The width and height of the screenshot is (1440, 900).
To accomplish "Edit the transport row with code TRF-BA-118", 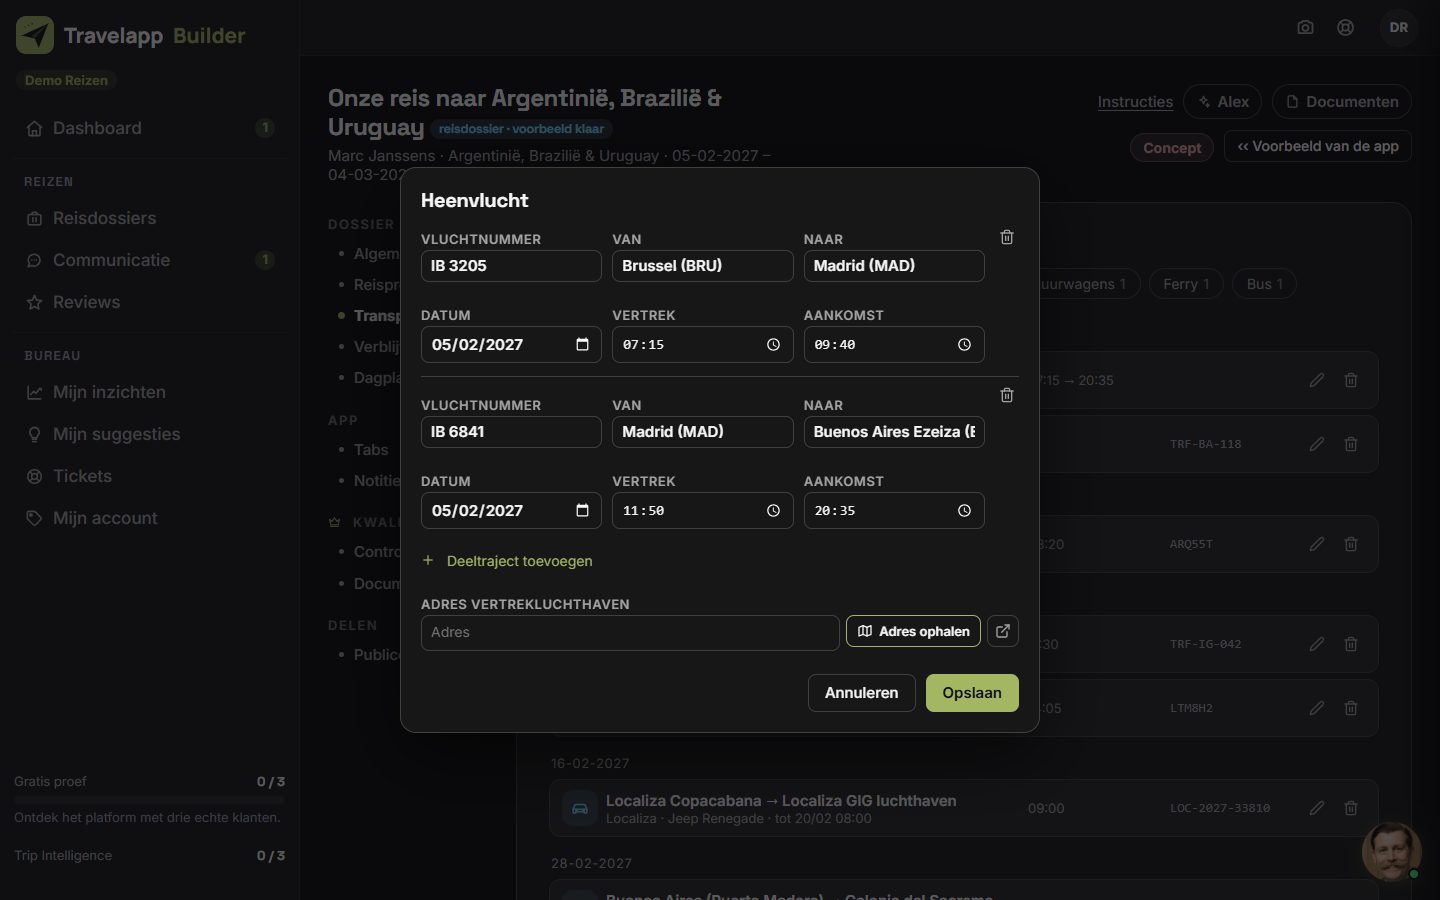I will [1317, 444].
